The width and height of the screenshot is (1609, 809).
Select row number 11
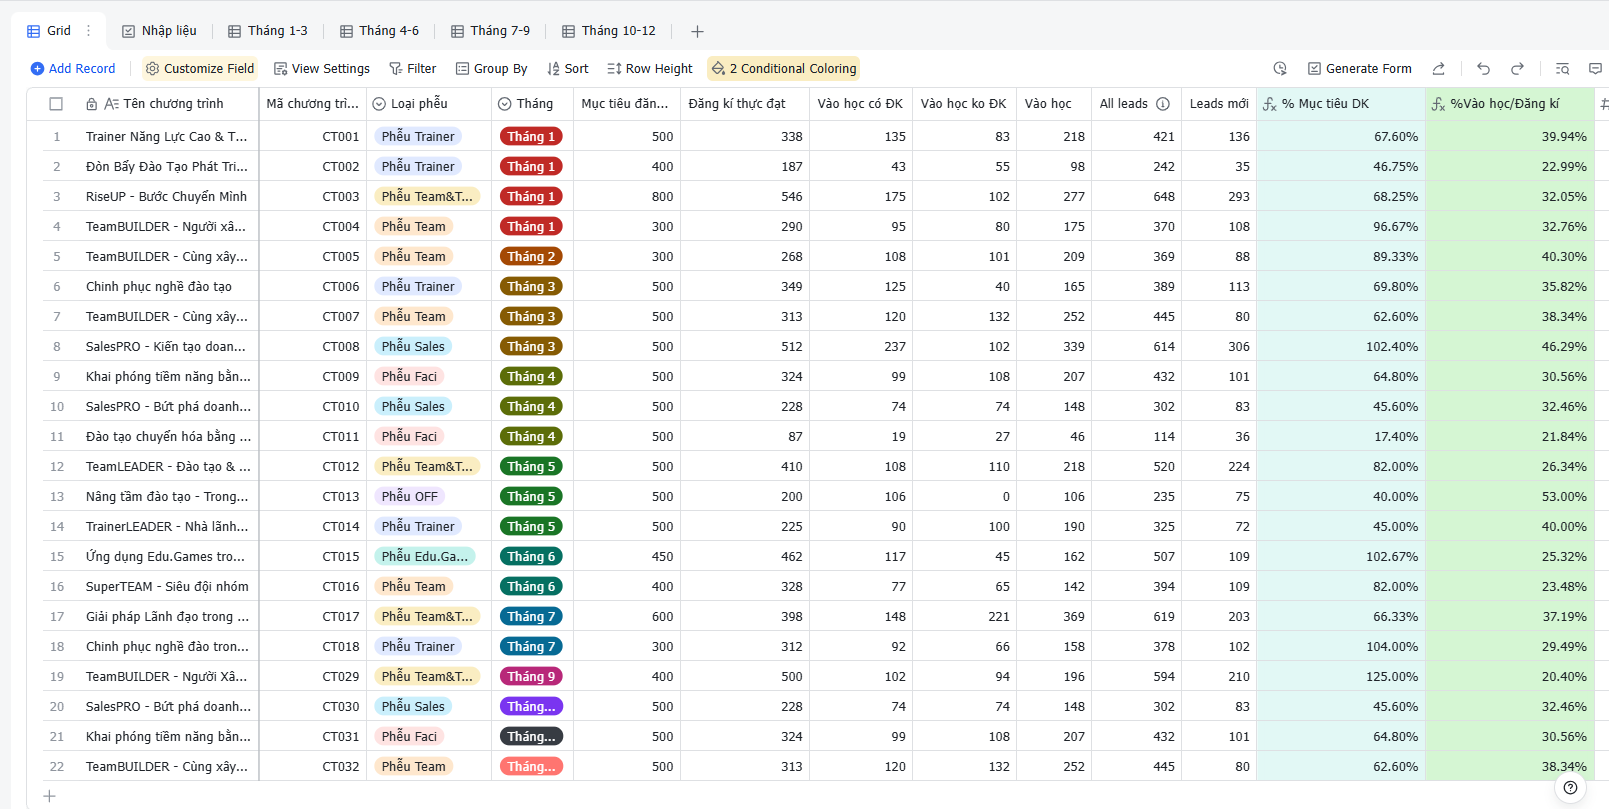tap(57, 437)
